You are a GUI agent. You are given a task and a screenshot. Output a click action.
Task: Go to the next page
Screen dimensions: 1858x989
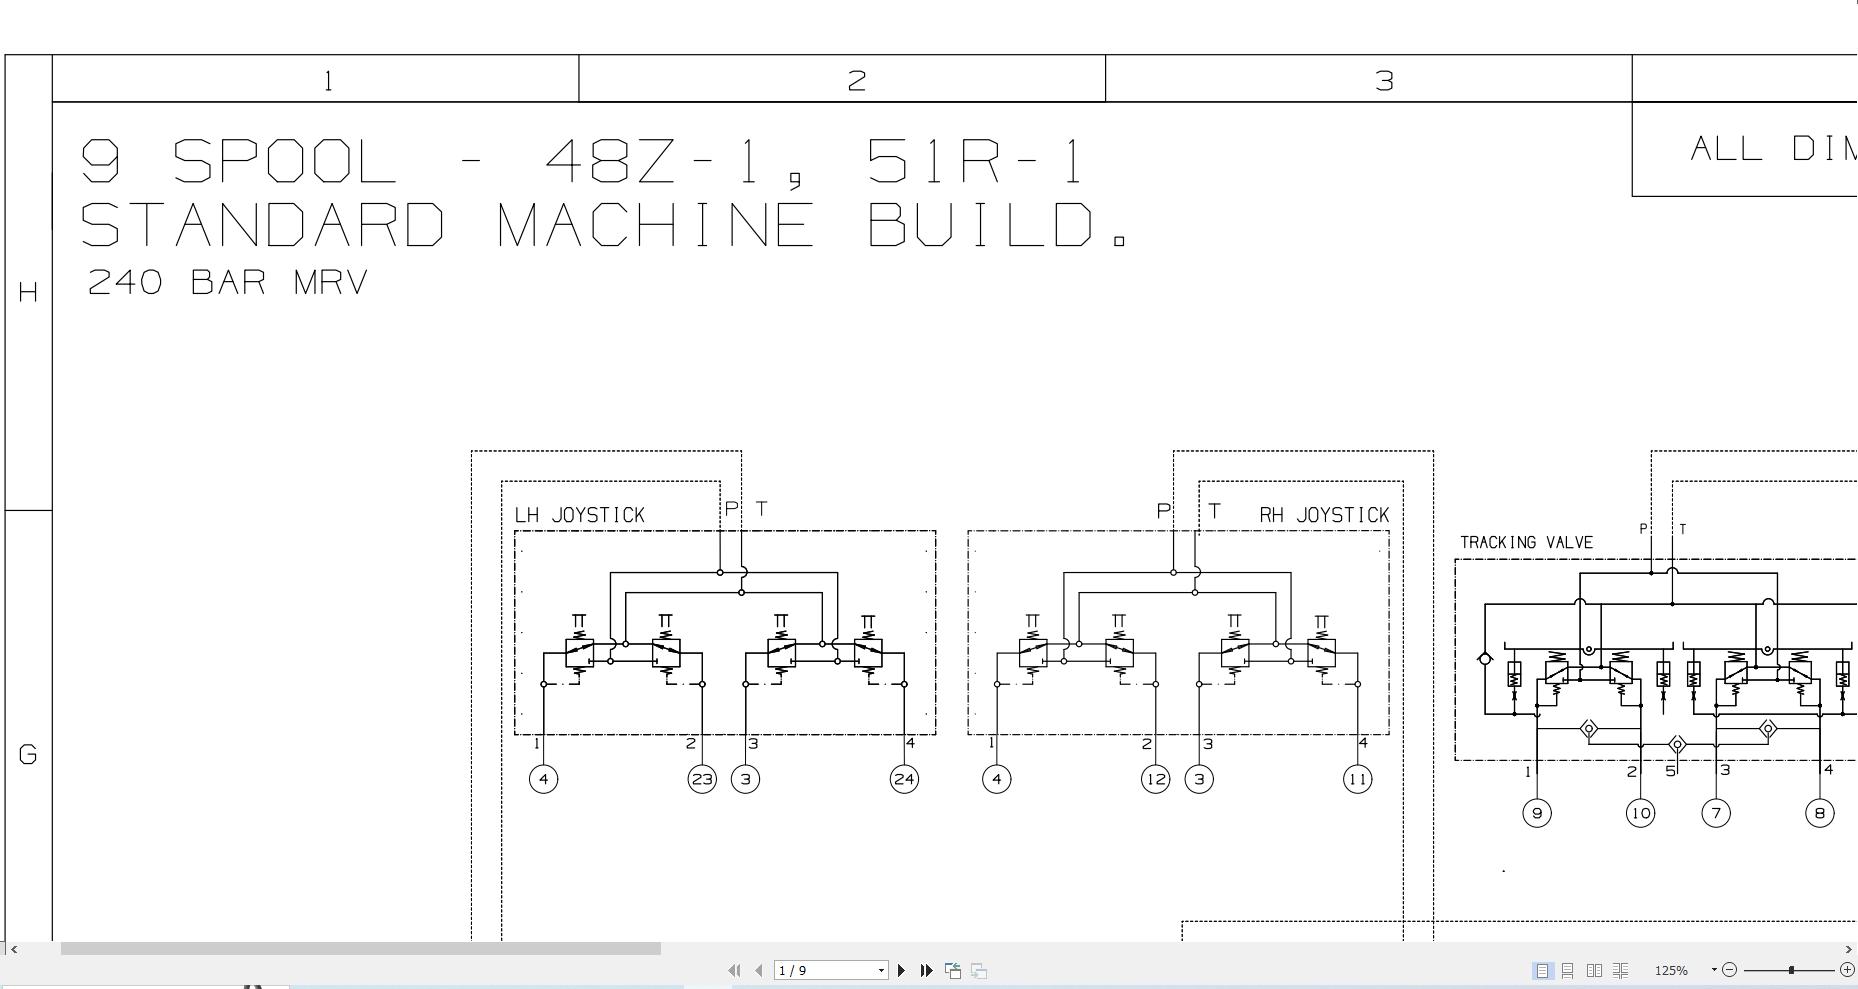(x=902, y=970)
